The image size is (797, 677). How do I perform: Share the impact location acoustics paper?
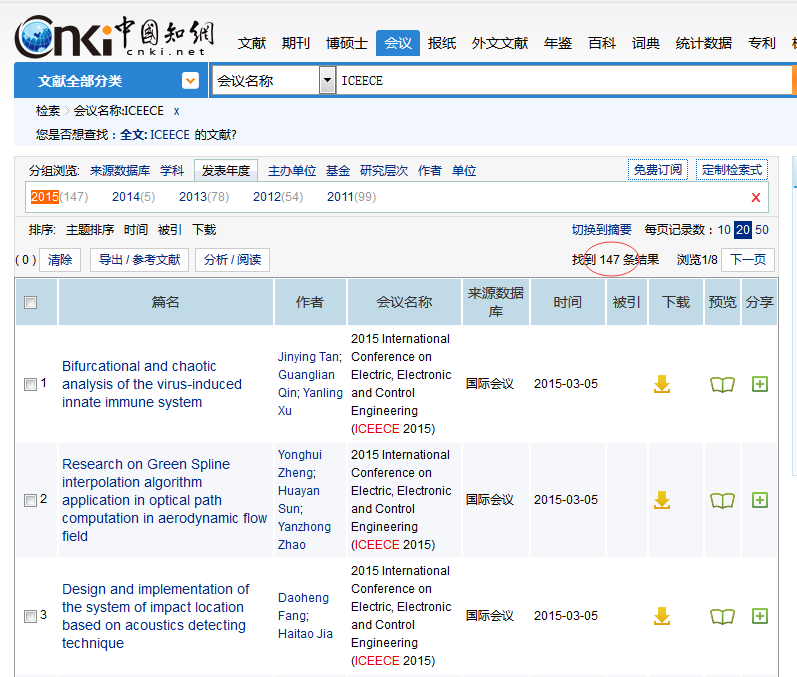759,616
